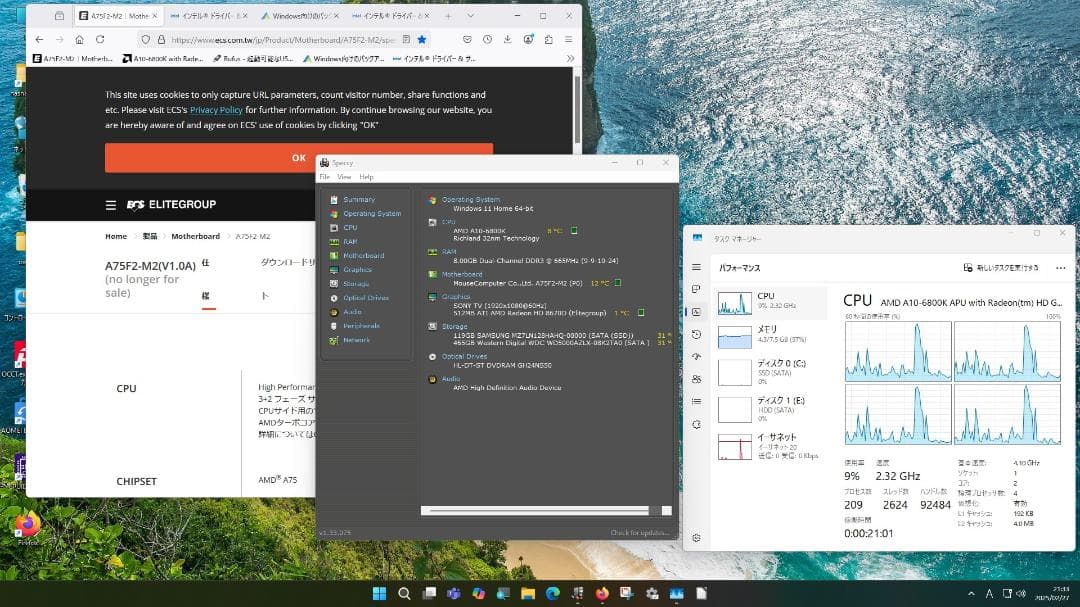Launch Firefox from the taskbar
The width and height of the screenshot is (1080, 607).
pos(601,593)
